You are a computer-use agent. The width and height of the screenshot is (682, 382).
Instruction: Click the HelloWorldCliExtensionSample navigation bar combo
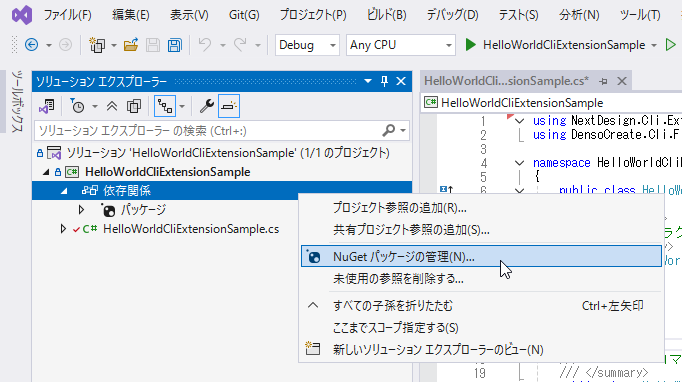tap(551, 103)
